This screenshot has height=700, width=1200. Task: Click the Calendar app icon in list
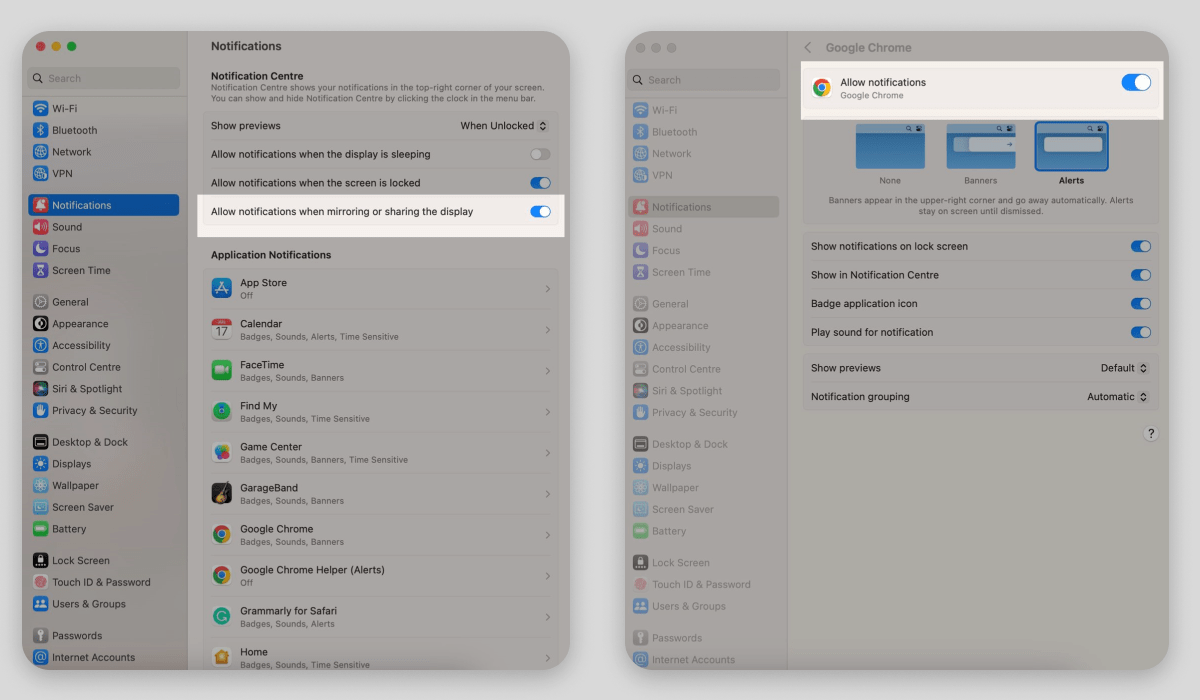point(221,330)
